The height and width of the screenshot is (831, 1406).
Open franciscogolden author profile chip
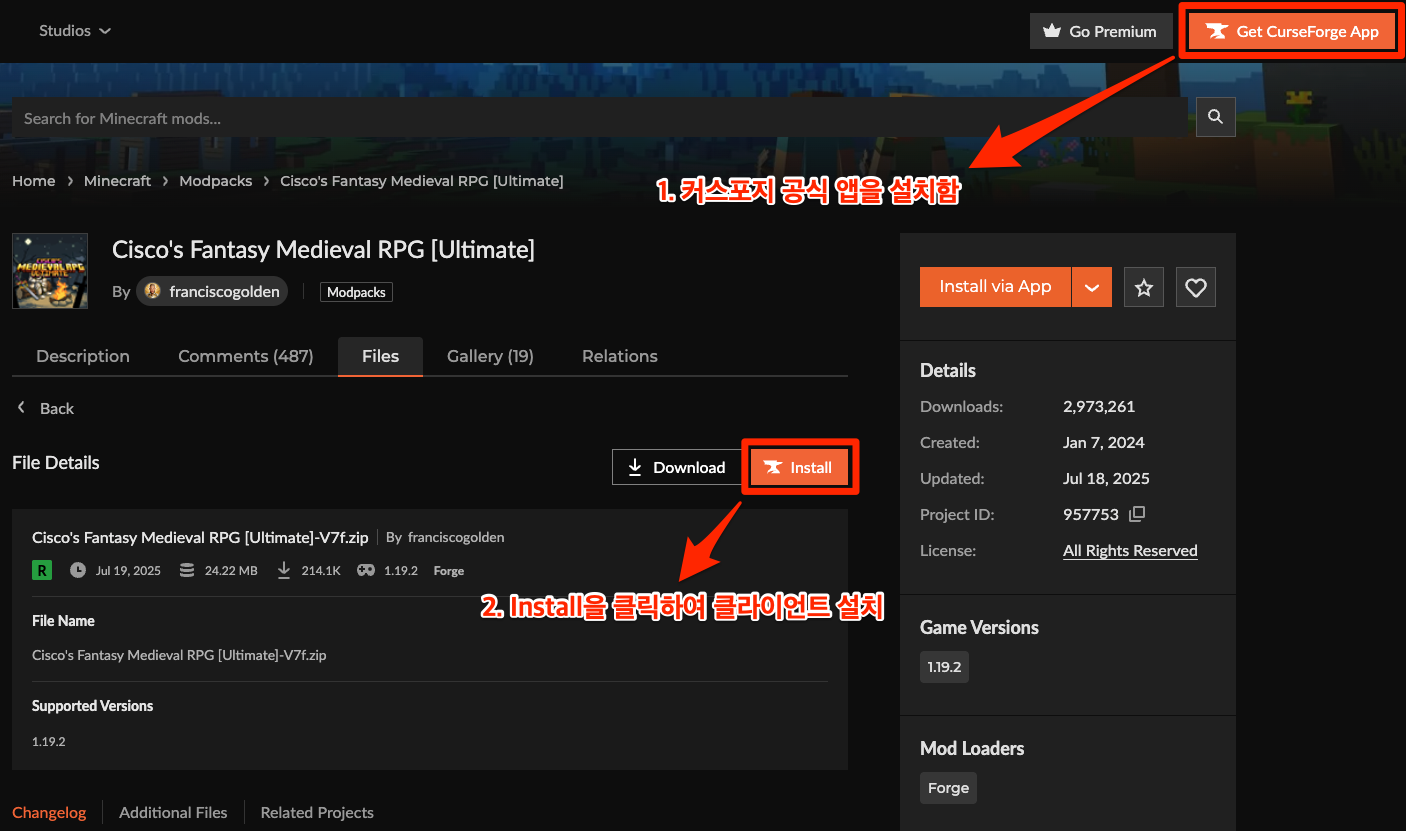pos(212,291)
